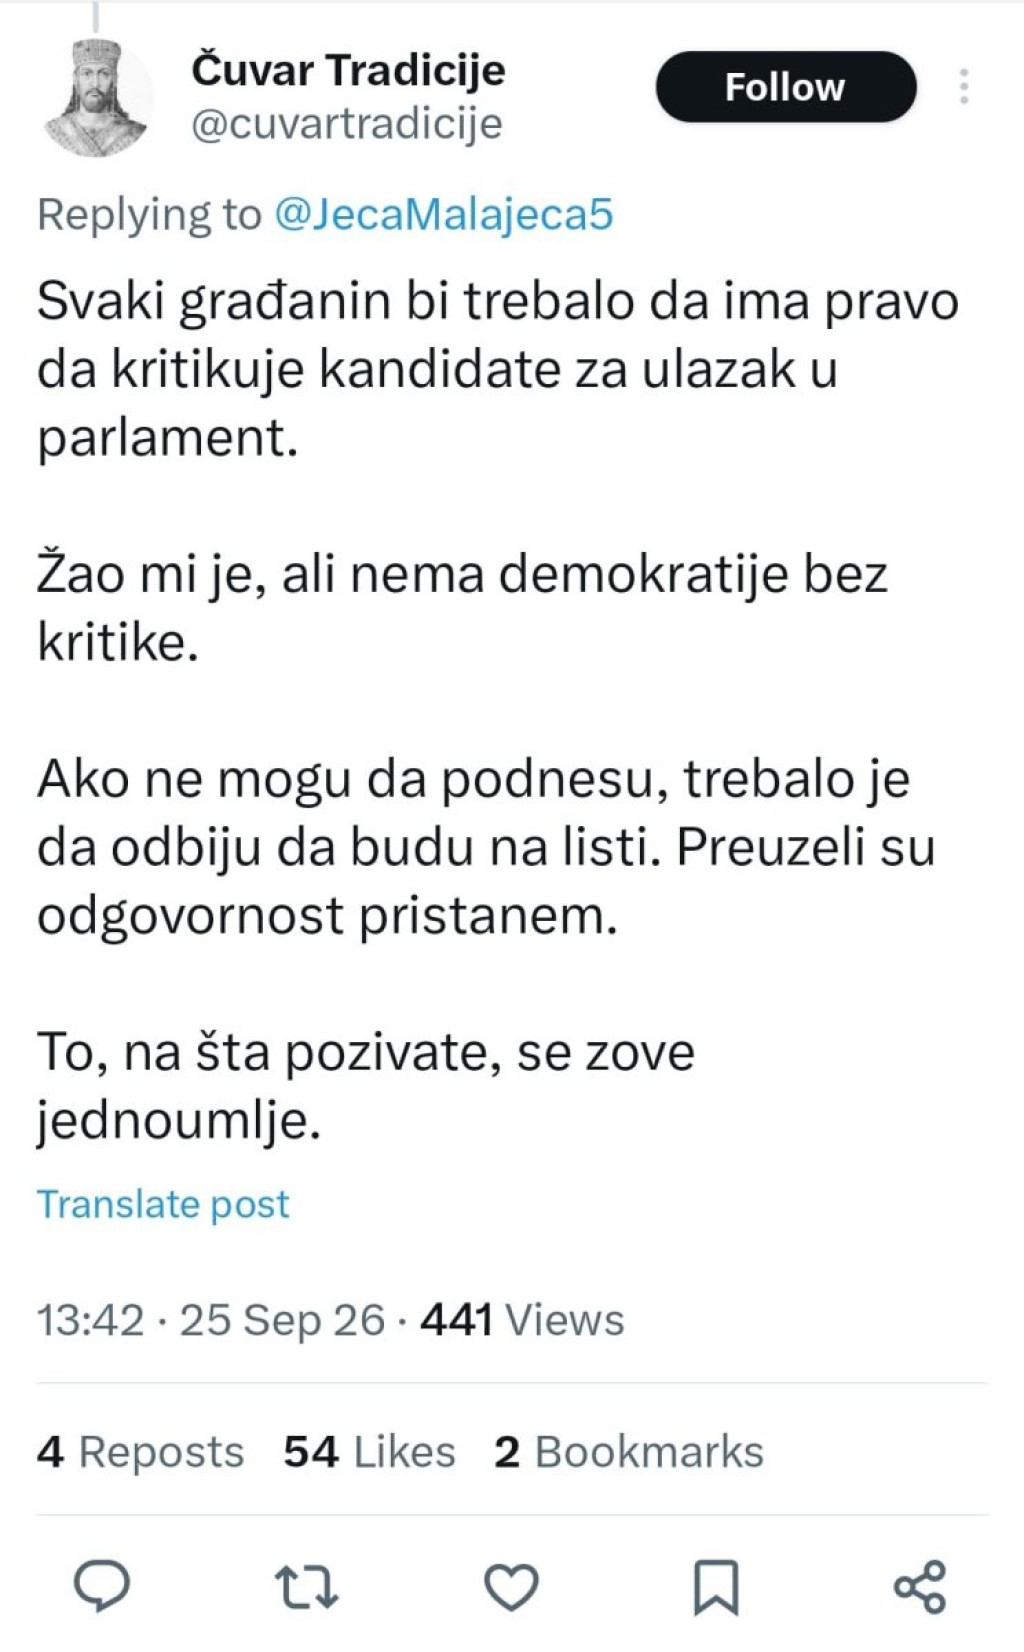Click the reply speech bubble icon
The height and width of the screenshot is (1652, 1024).
tap(102, 1586)
